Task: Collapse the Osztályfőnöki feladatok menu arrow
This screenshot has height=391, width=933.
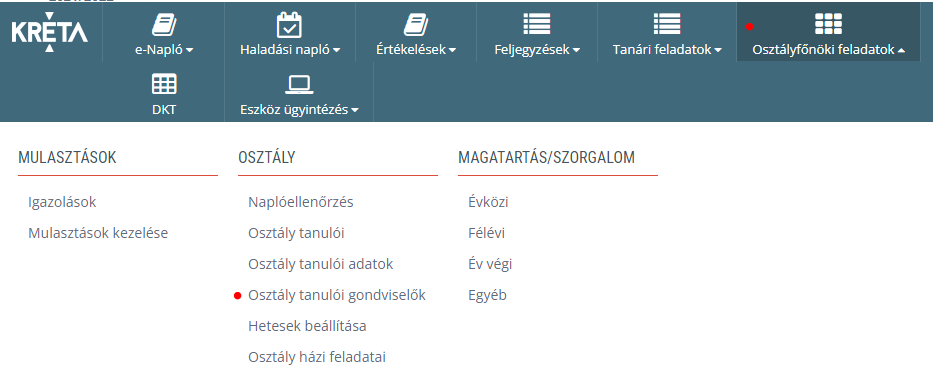Action: coord(901,51)
